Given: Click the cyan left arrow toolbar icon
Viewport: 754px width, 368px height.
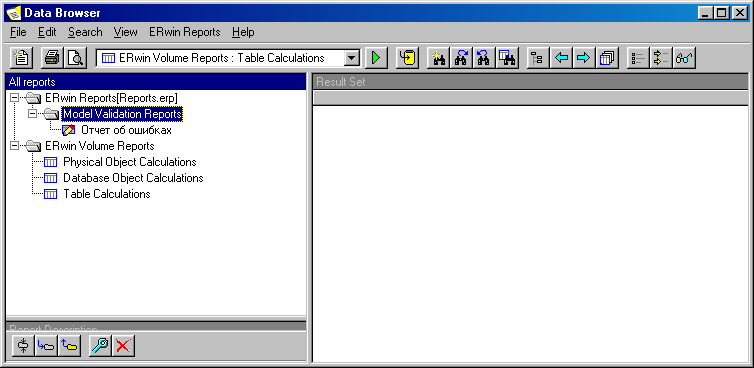Looking at the screenshot, I should tap(561, 58).
